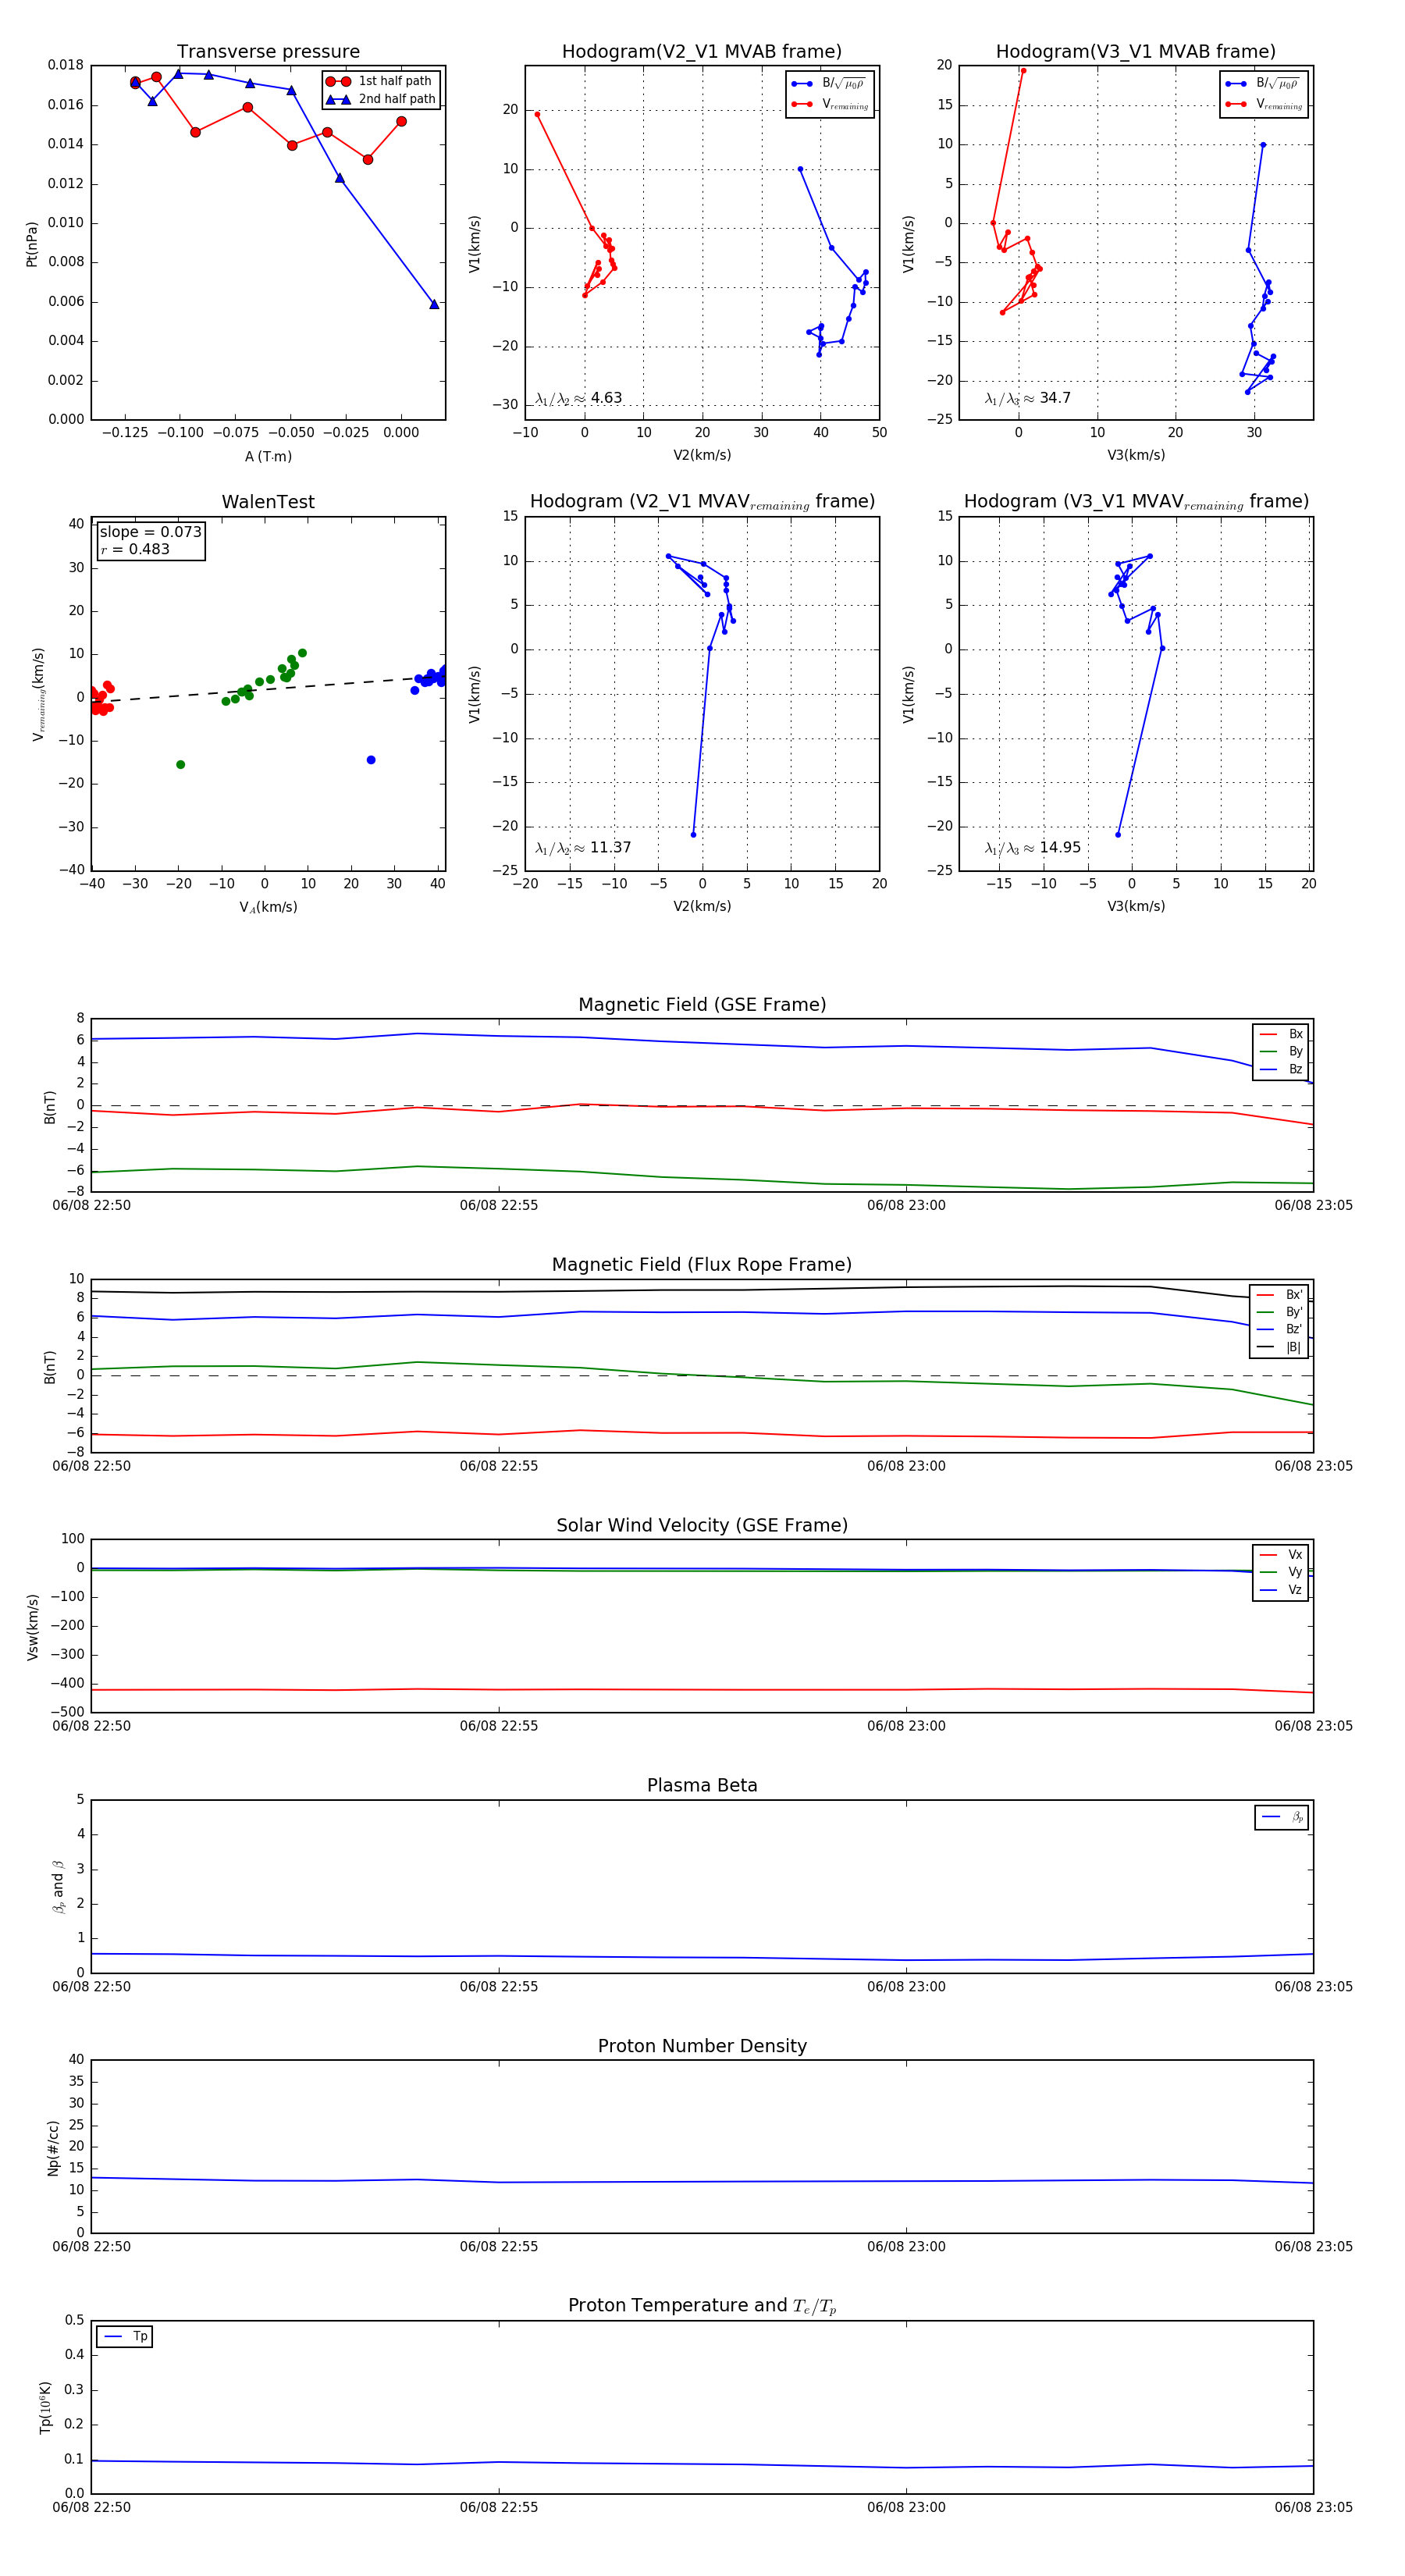Screen dimensions: 1405x2576
Task: Click the "V3(km/s)" label under V3_V1 MVAB hodogram
Action: coord(1136,456)
